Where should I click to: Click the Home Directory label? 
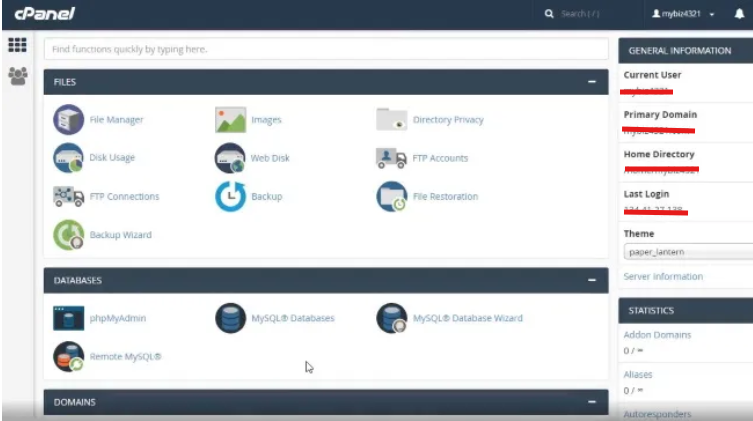pyautogui.click(x=659, y=154)
